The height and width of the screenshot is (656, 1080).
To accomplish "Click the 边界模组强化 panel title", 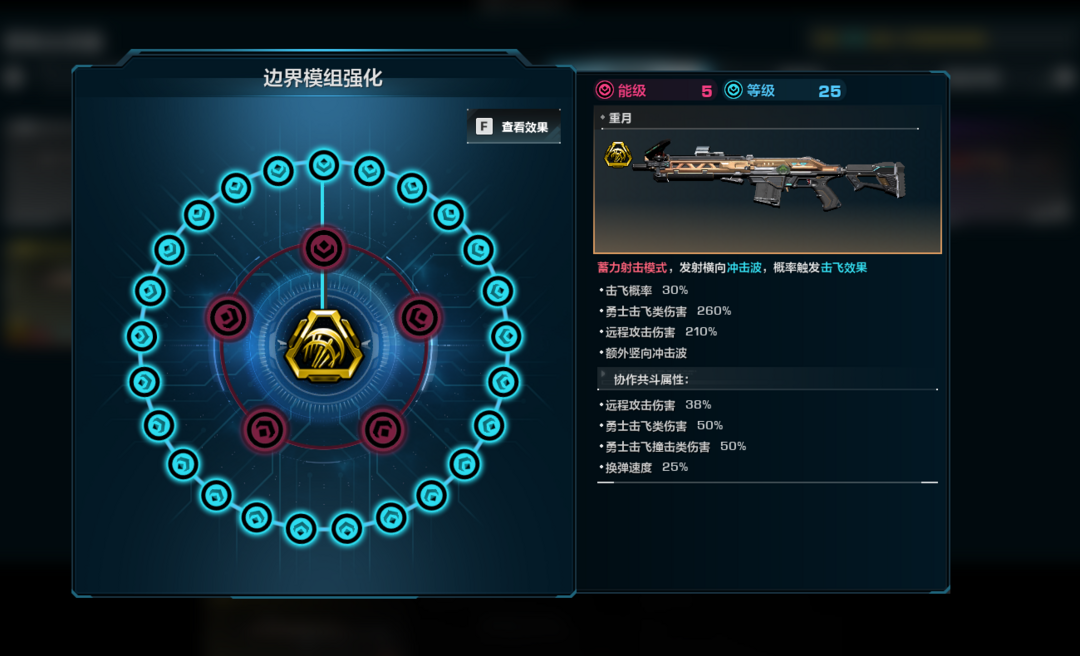I will [x=322, y=78].
